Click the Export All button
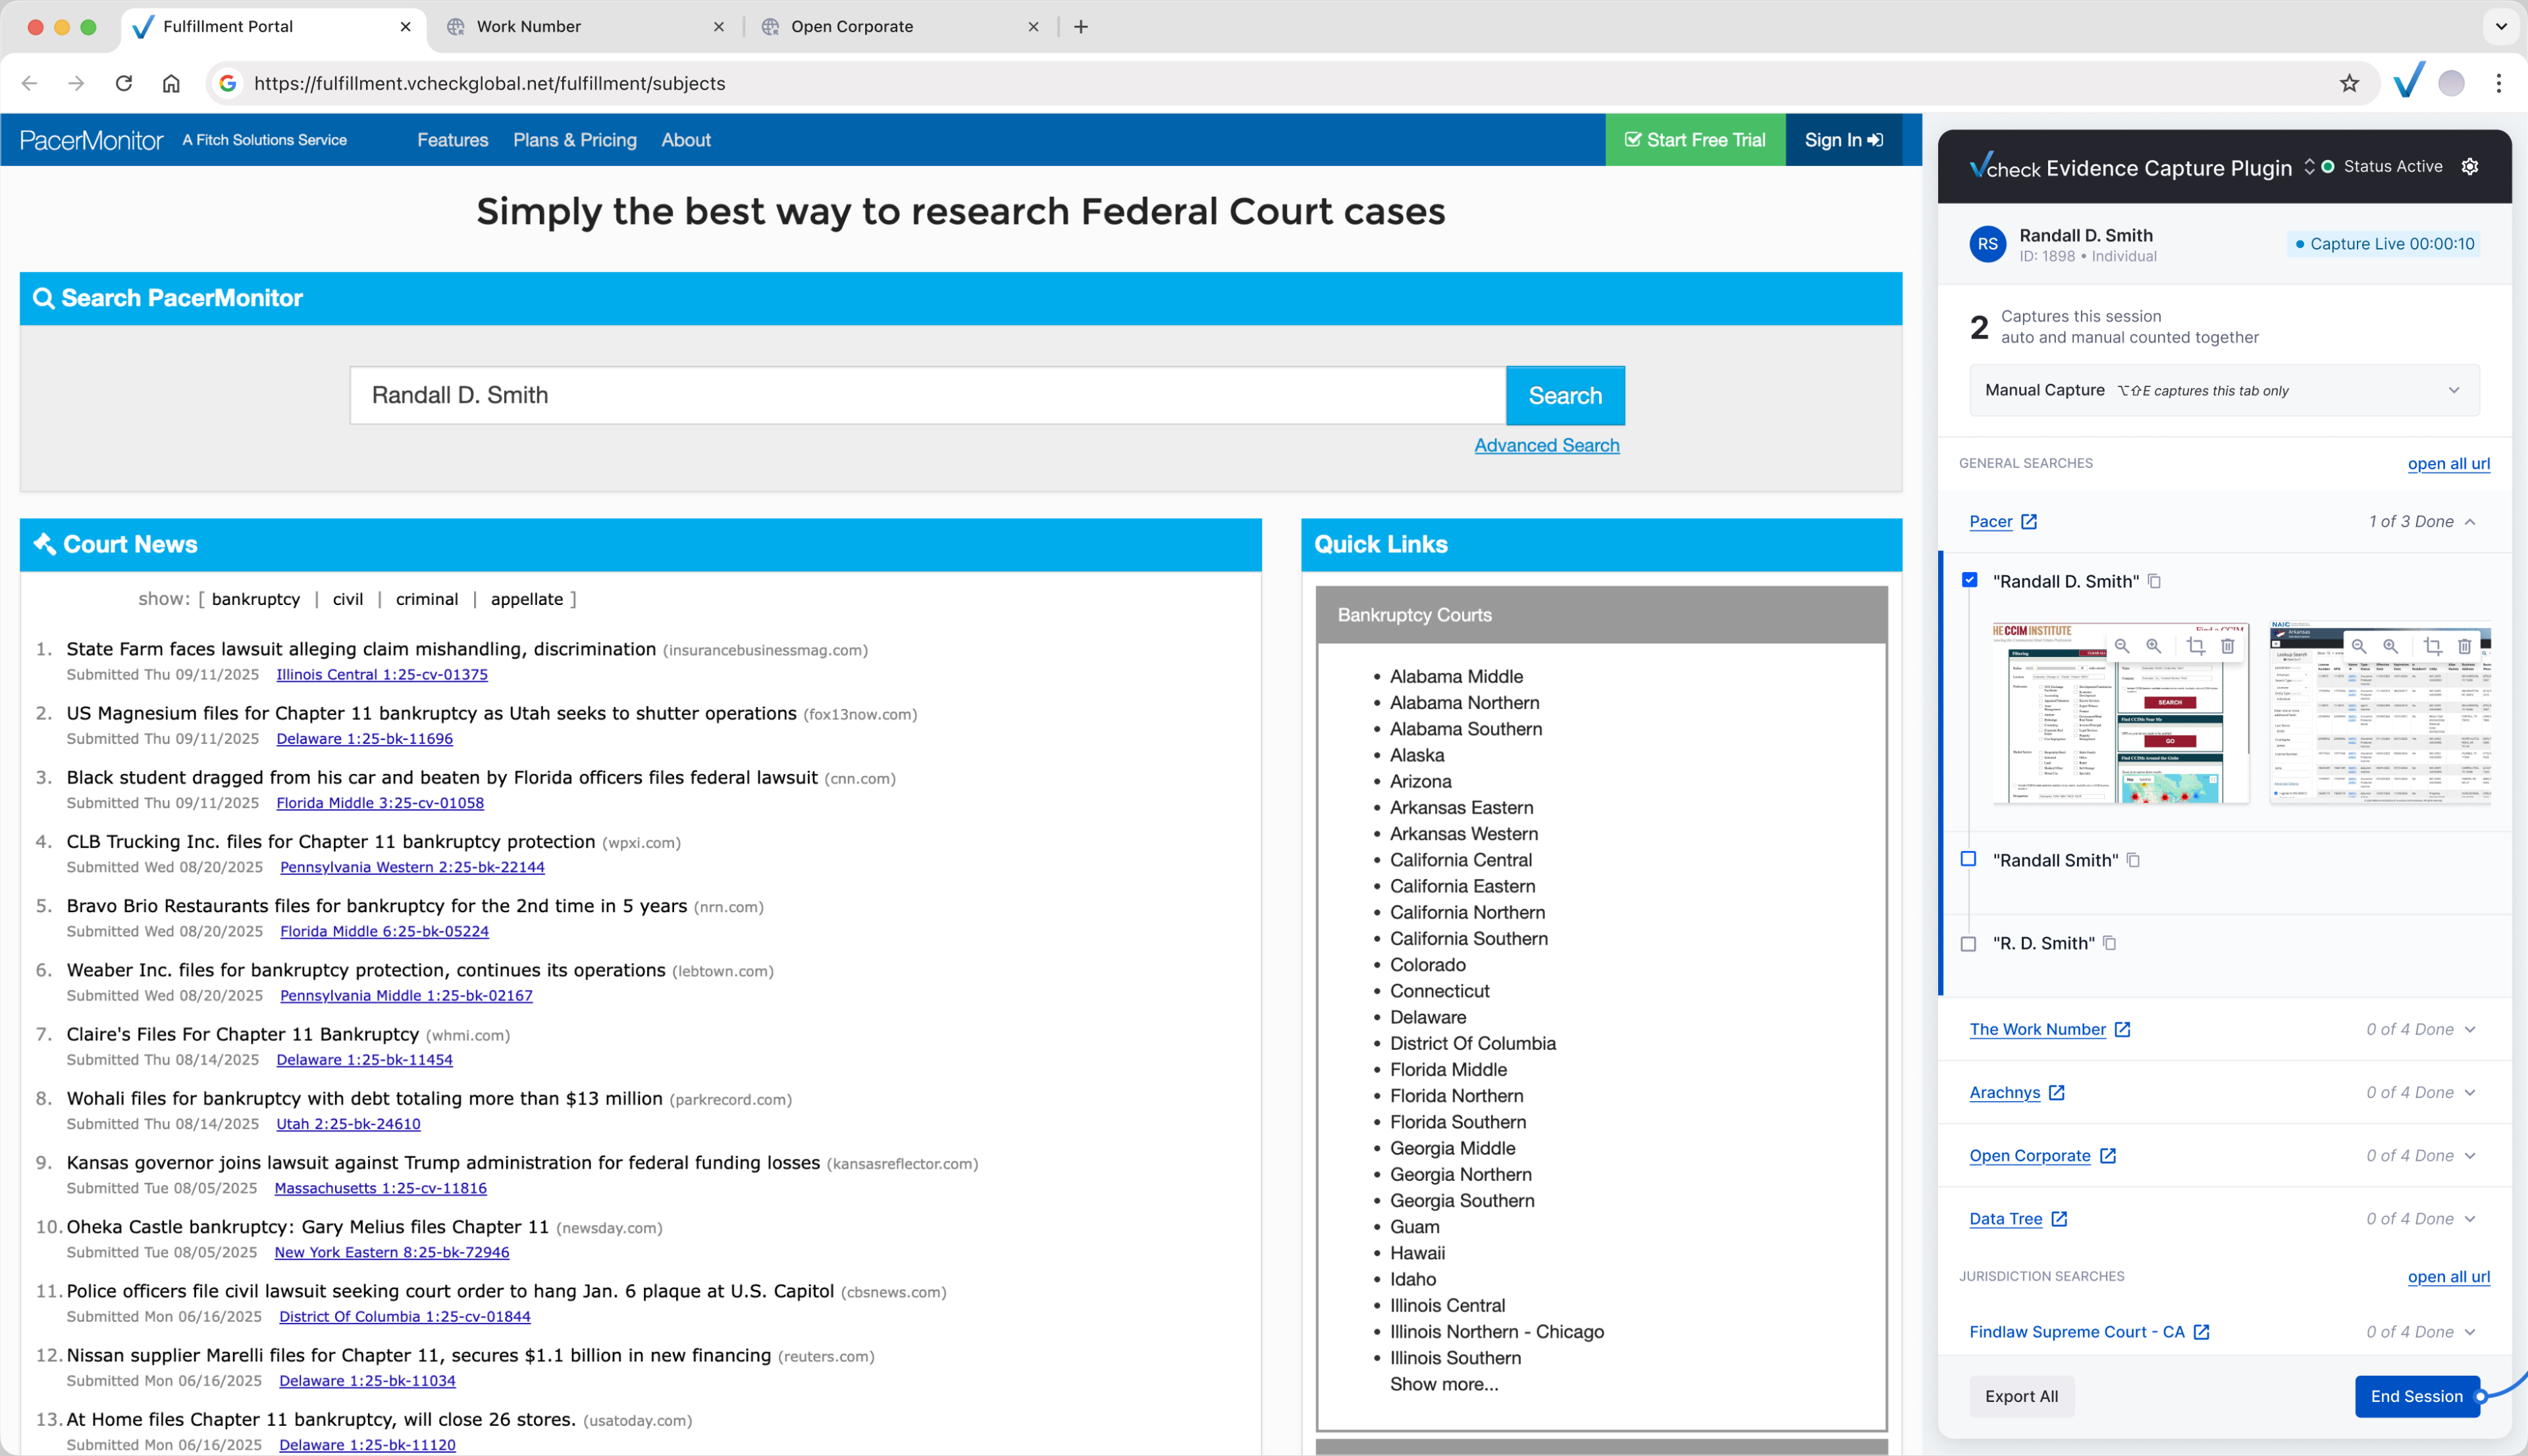The width and height of the screenshot is (2528, 1456). click(x=2021, y=1396)
